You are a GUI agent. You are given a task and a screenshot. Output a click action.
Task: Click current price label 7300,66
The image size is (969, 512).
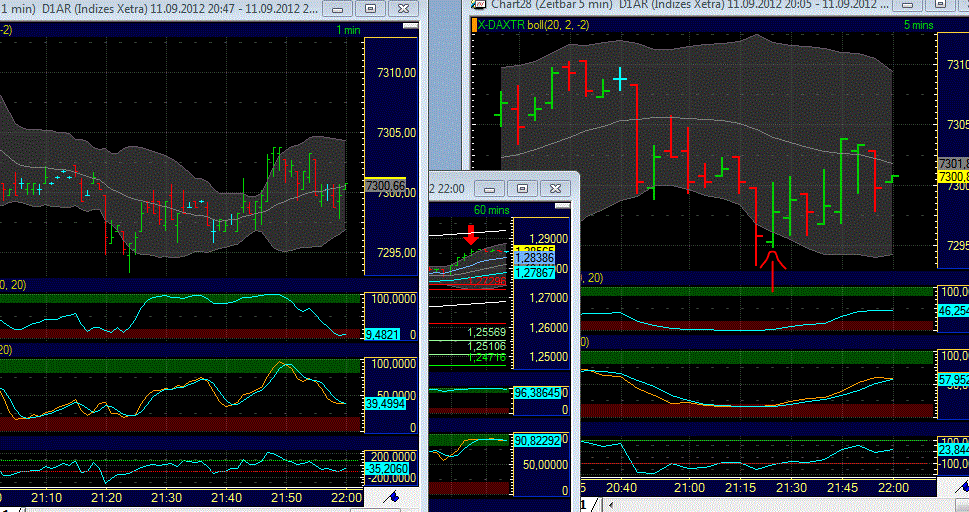click(385, 186)
